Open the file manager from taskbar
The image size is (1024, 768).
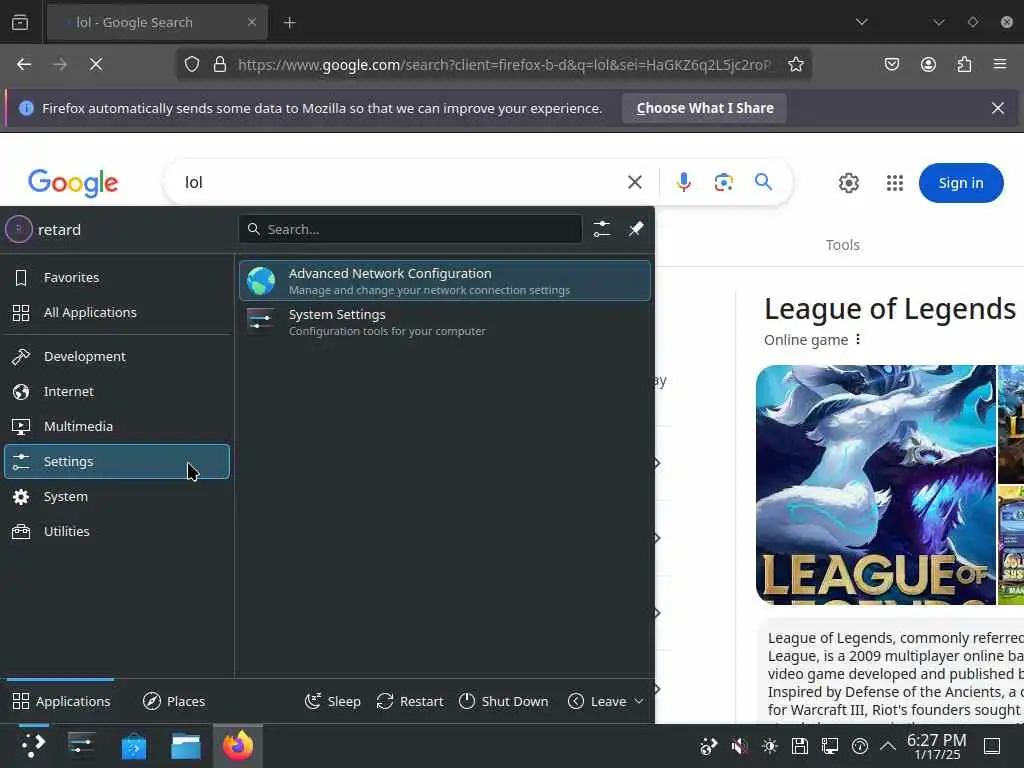pos(186,745)
